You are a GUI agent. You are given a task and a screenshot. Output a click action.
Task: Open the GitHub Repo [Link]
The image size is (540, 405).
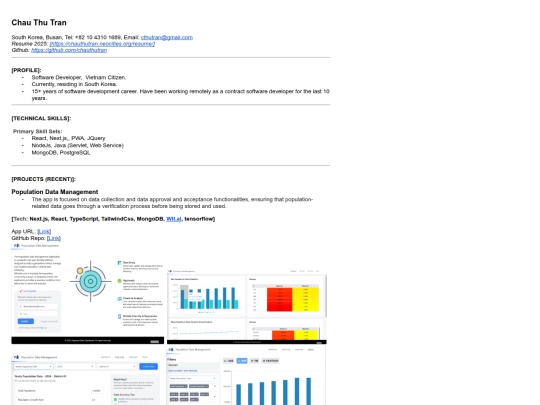(54, 238)
